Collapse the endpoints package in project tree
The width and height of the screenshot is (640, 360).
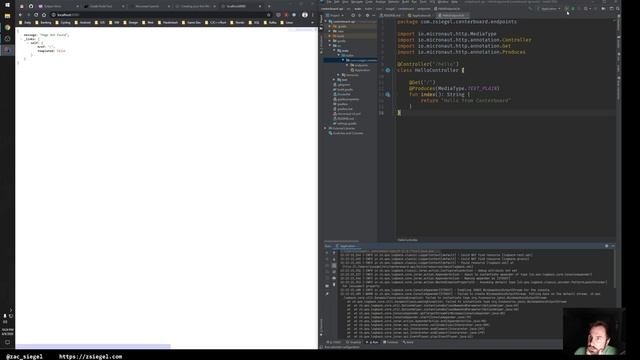[x=347, y=65]
